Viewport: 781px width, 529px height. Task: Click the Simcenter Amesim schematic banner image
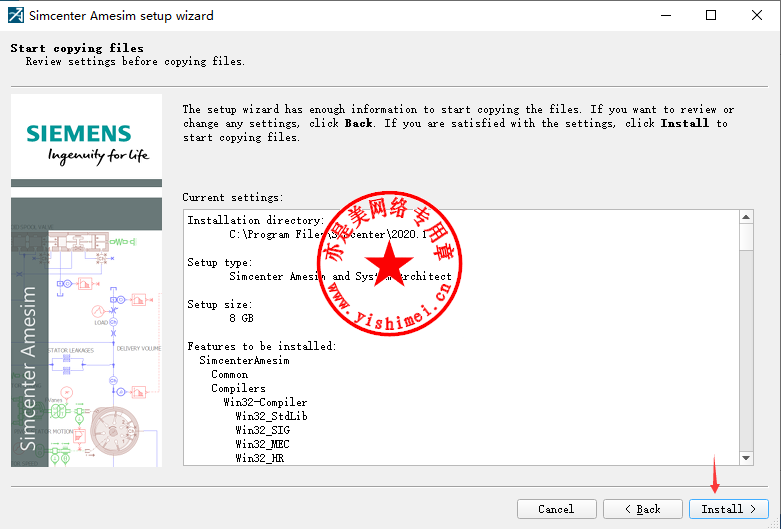(87, 332)
